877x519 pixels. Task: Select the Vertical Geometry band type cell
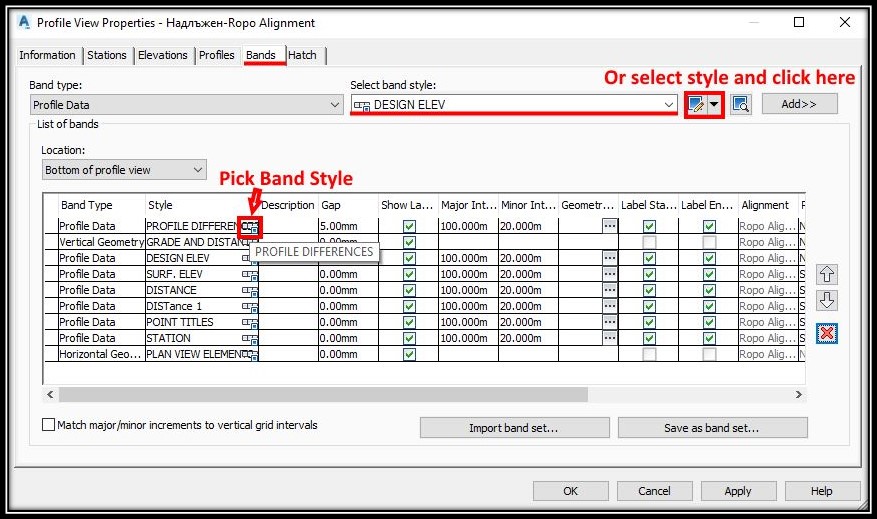tap(101, 242)
